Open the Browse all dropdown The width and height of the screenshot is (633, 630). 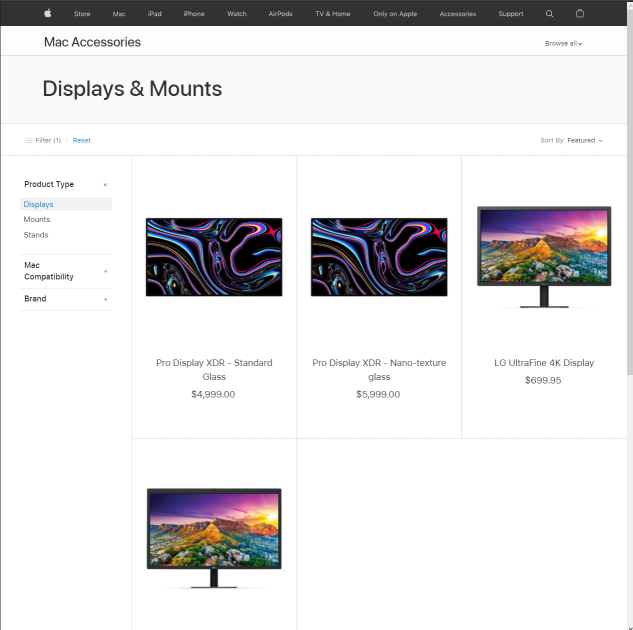(563, 43)
